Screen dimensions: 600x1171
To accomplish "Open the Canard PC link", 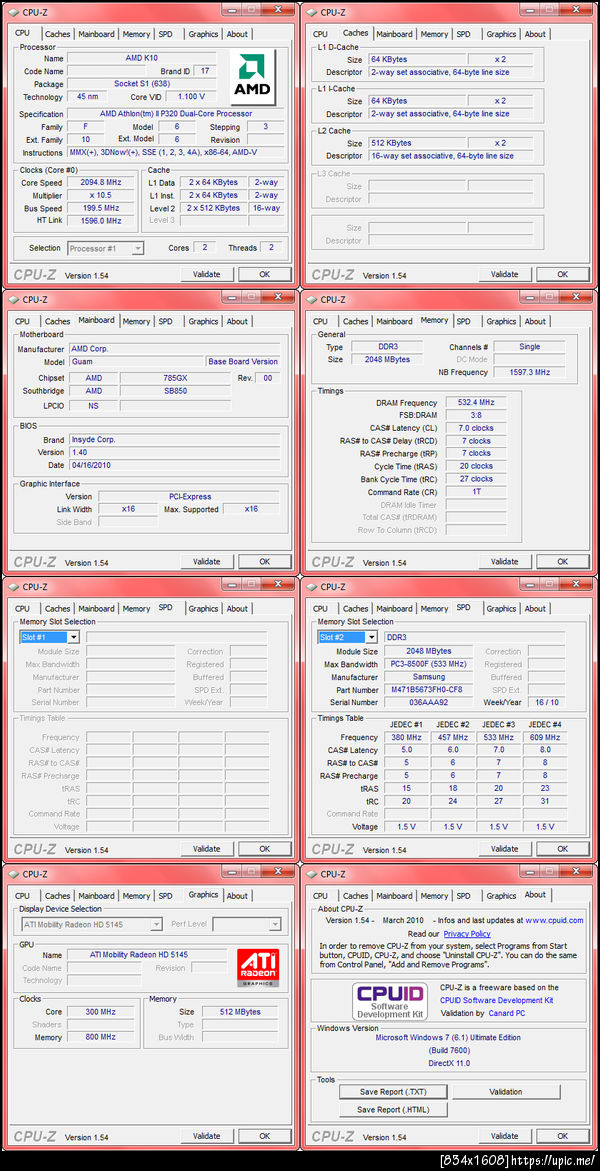I will (507, 1013).
